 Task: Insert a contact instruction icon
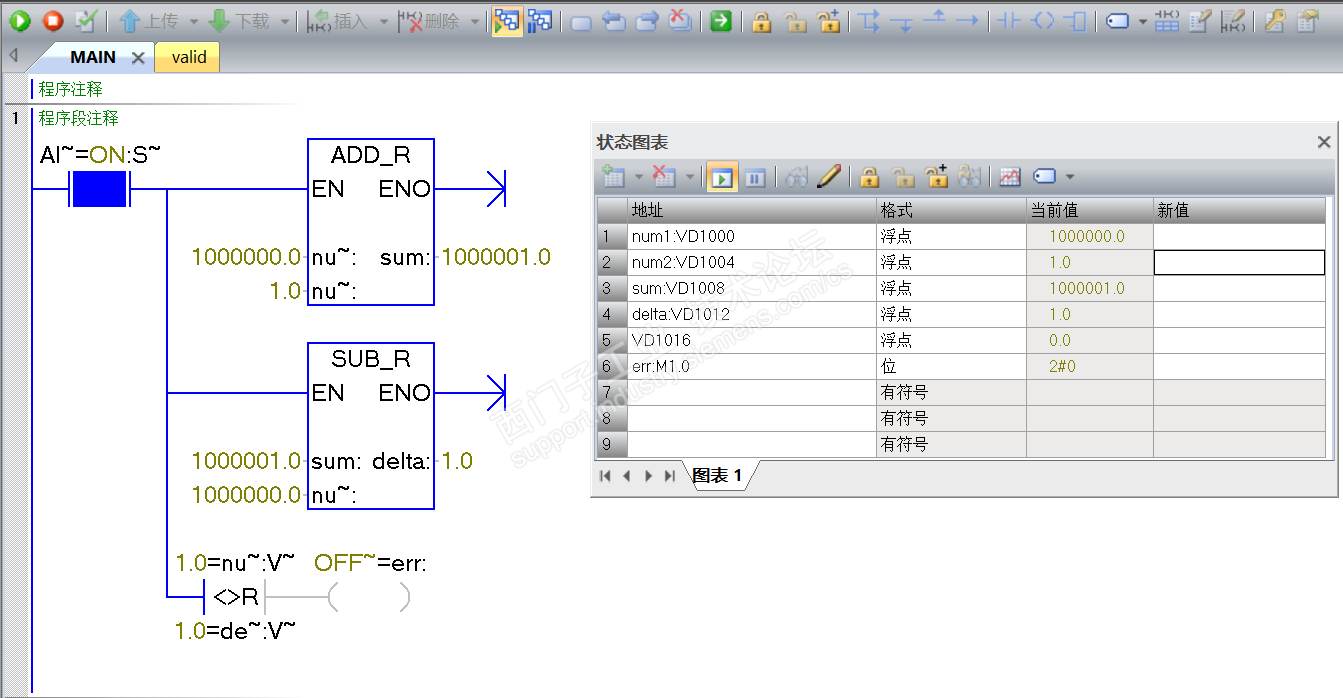point(1009,21)
